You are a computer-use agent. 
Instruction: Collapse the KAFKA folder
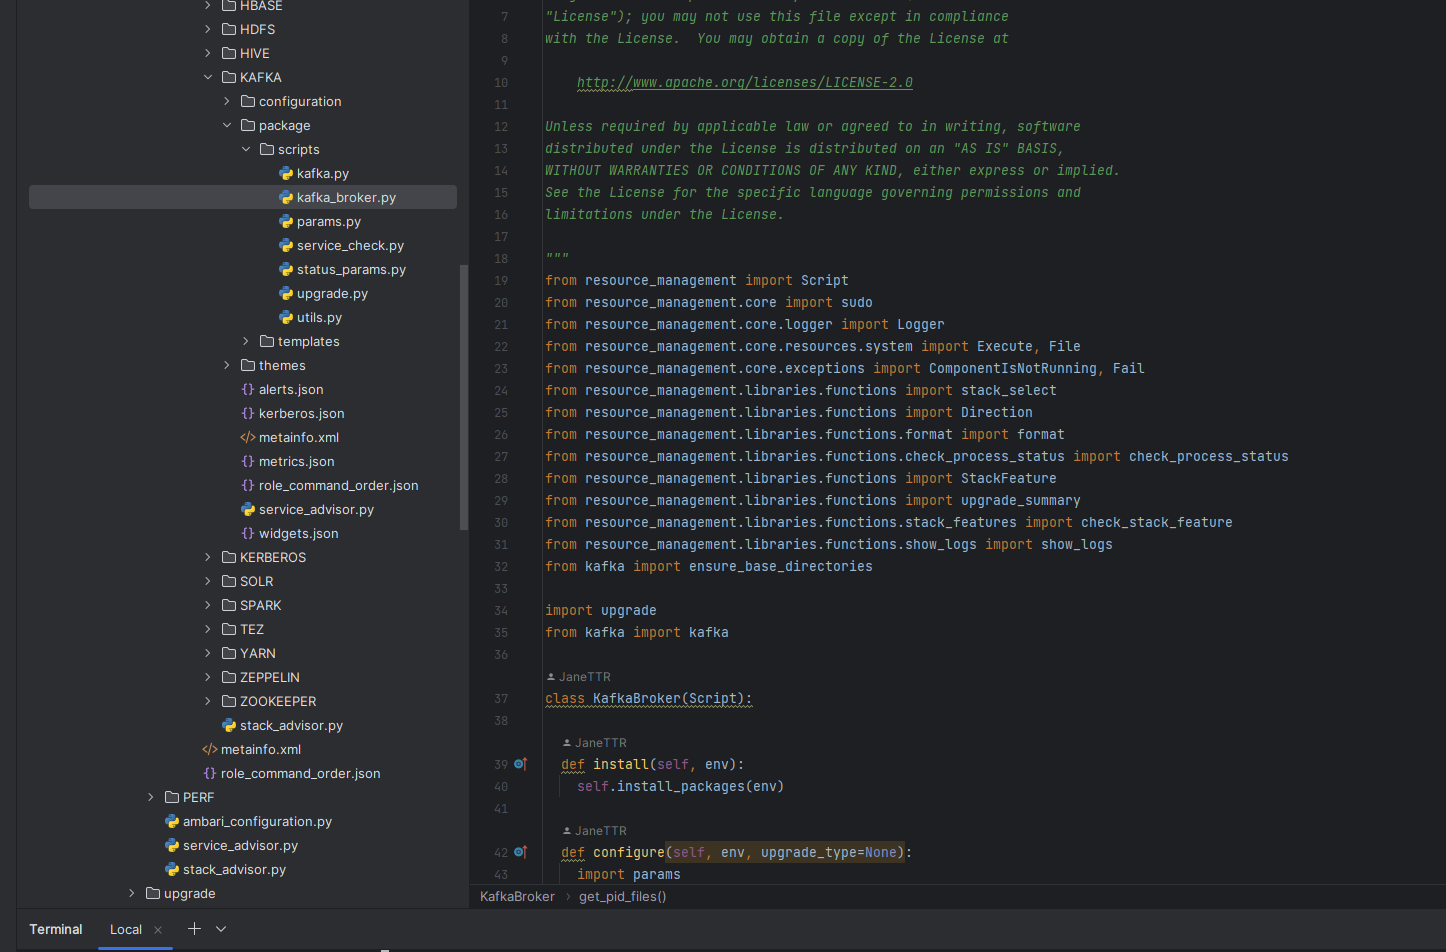tap(208, 77)
